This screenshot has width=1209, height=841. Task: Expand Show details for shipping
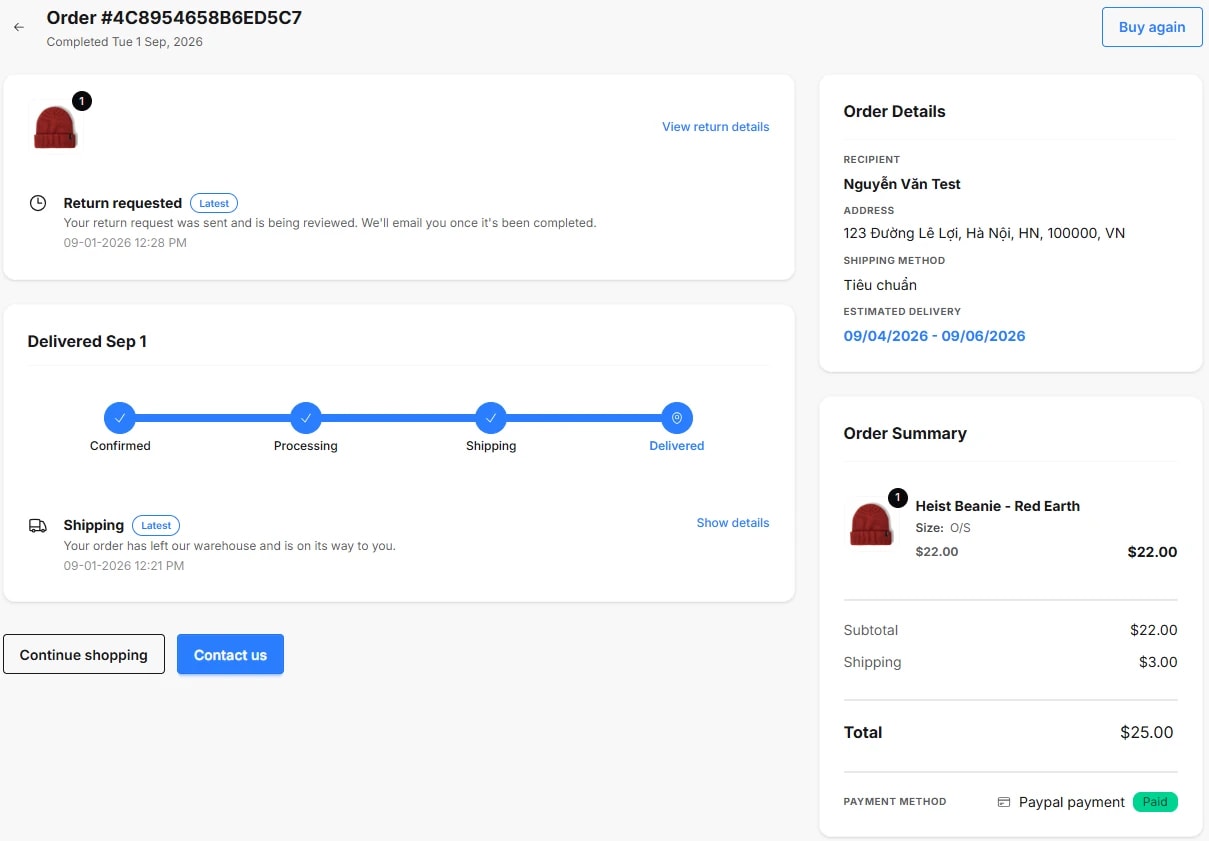pyautogui.click(x=733, y=523)
